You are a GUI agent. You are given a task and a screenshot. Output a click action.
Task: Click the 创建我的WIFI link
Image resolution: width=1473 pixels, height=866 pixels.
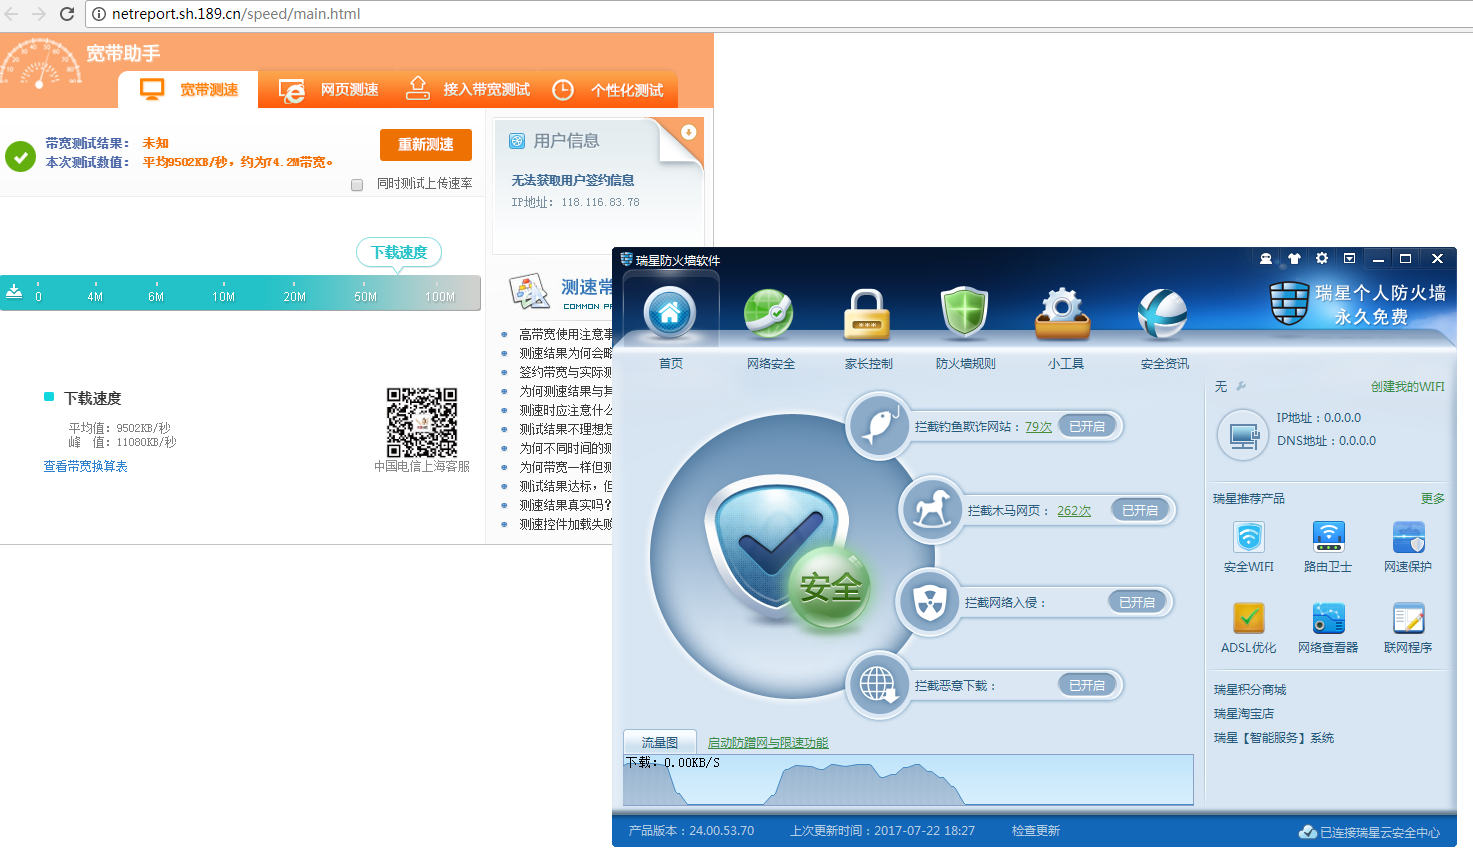click(1408, 386)
